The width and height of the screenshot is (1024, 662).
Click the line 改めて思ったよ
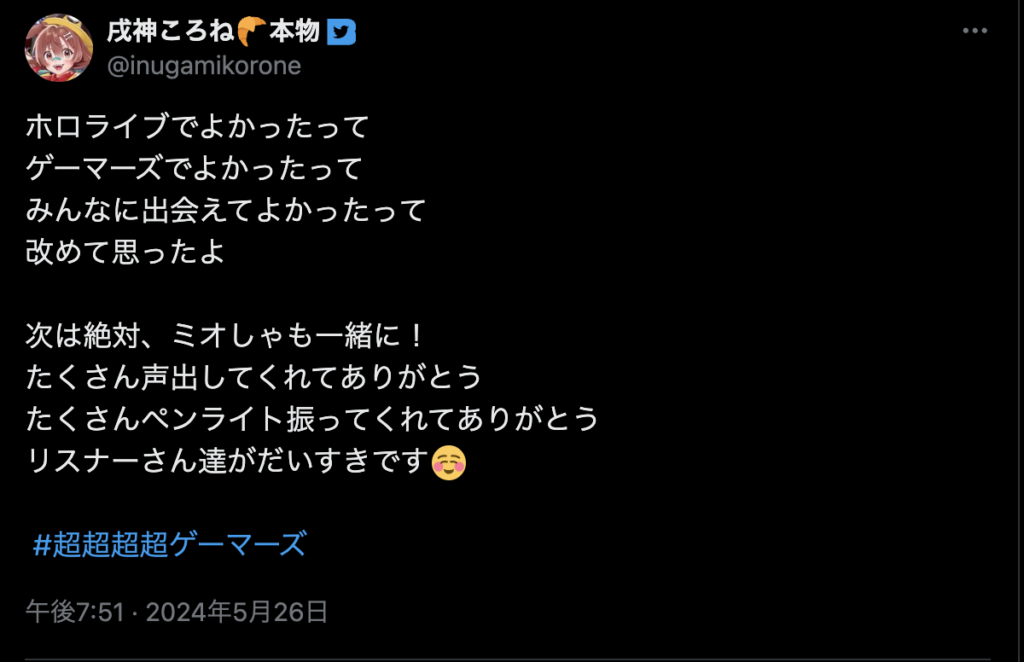click(x=125, y=252)
